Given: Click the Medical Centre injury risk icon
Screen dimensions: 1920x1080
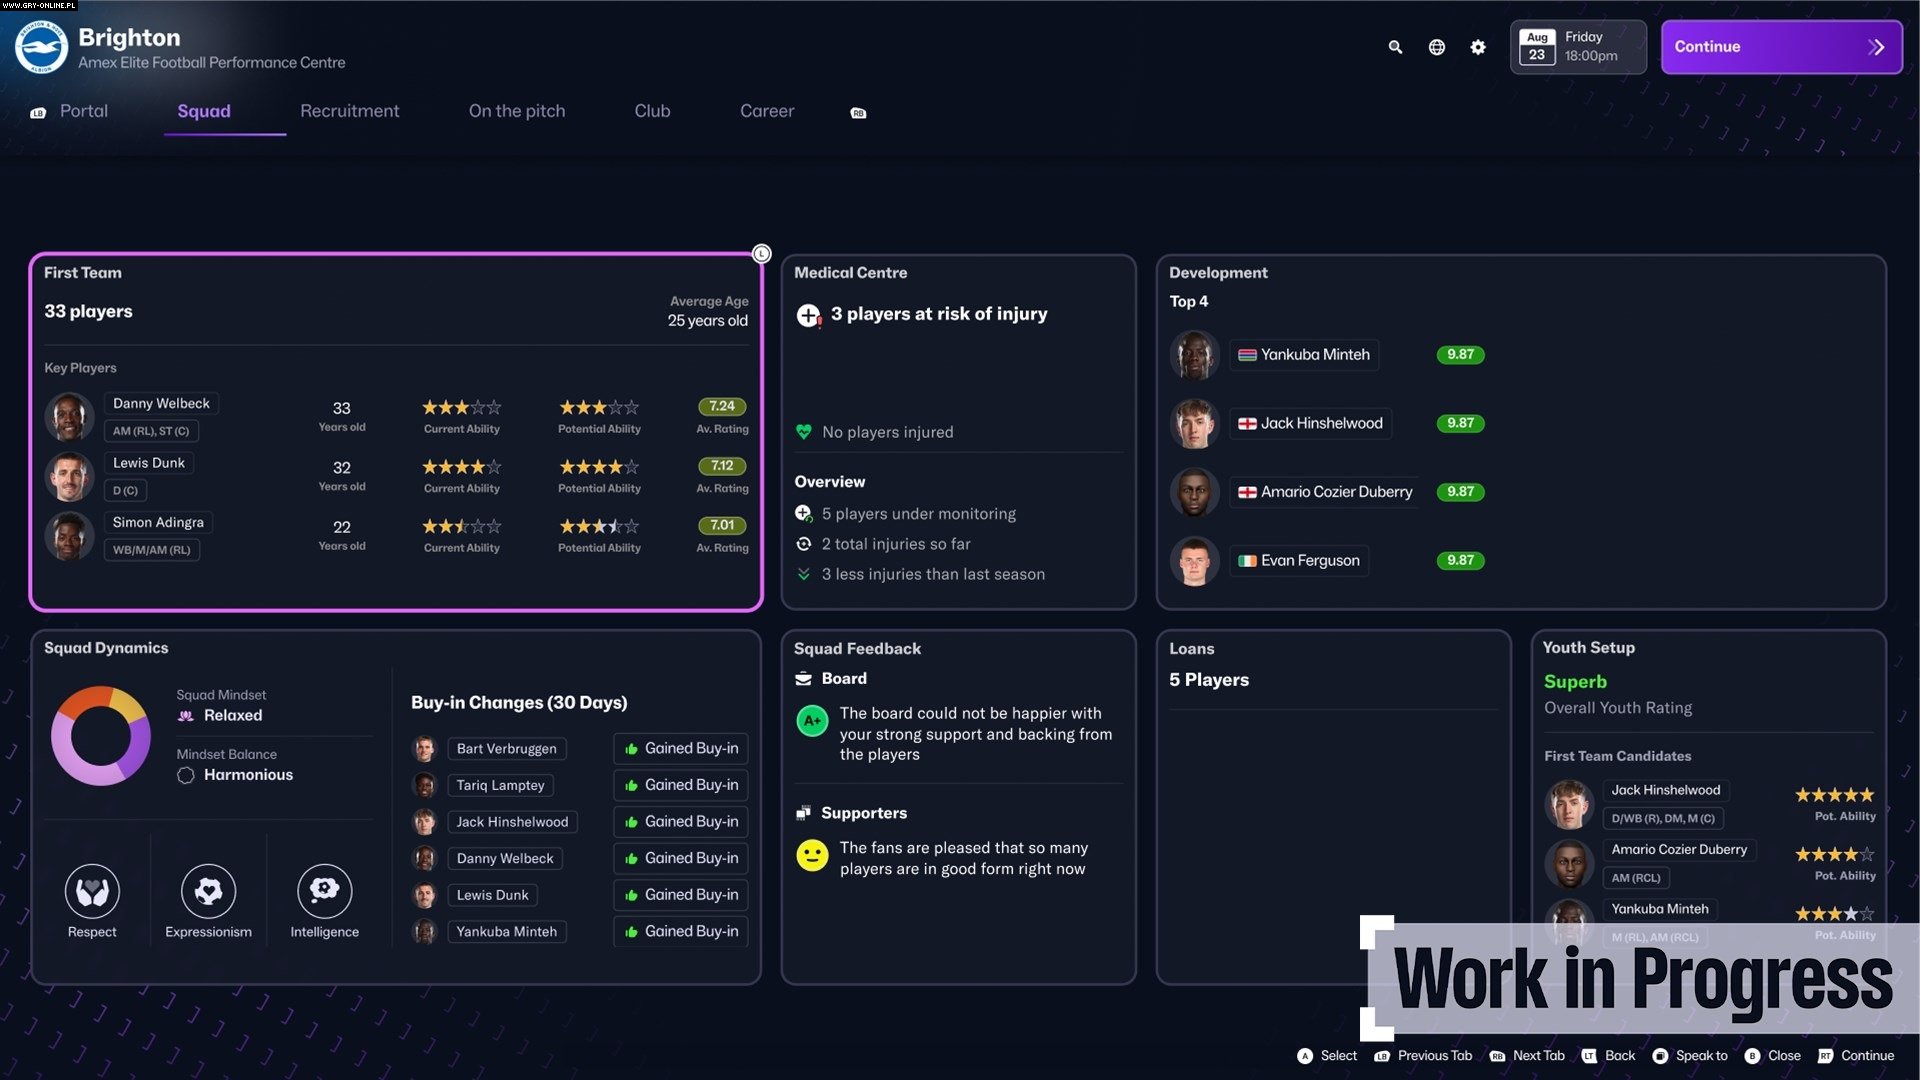Looking at the screenshot, I should coord(806,315).
